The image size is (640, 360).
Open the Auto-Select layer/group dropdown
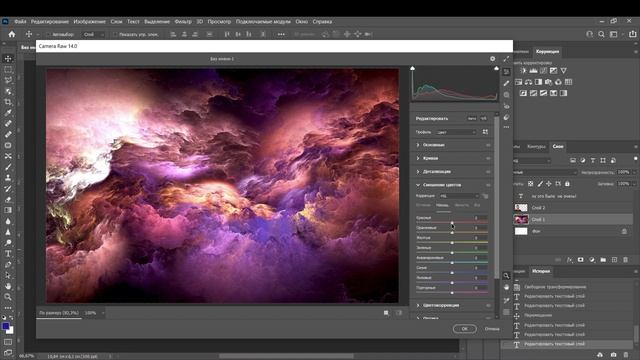tap(93, 35)
